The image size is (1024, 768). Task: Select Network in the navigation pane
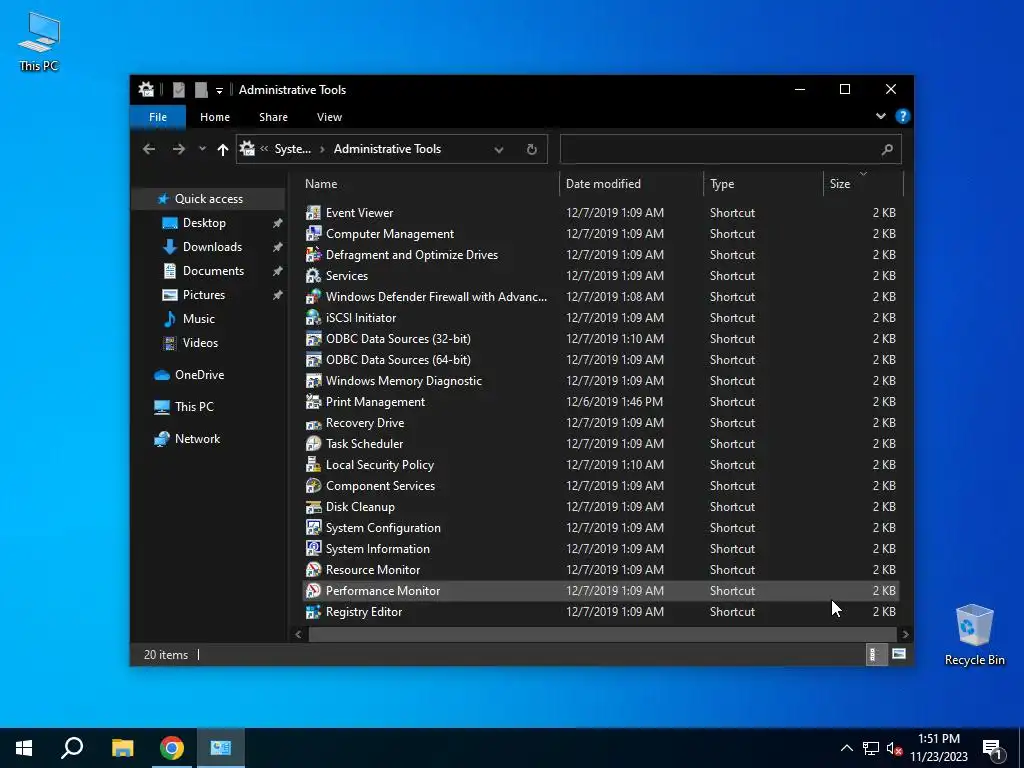click(197, 439)
